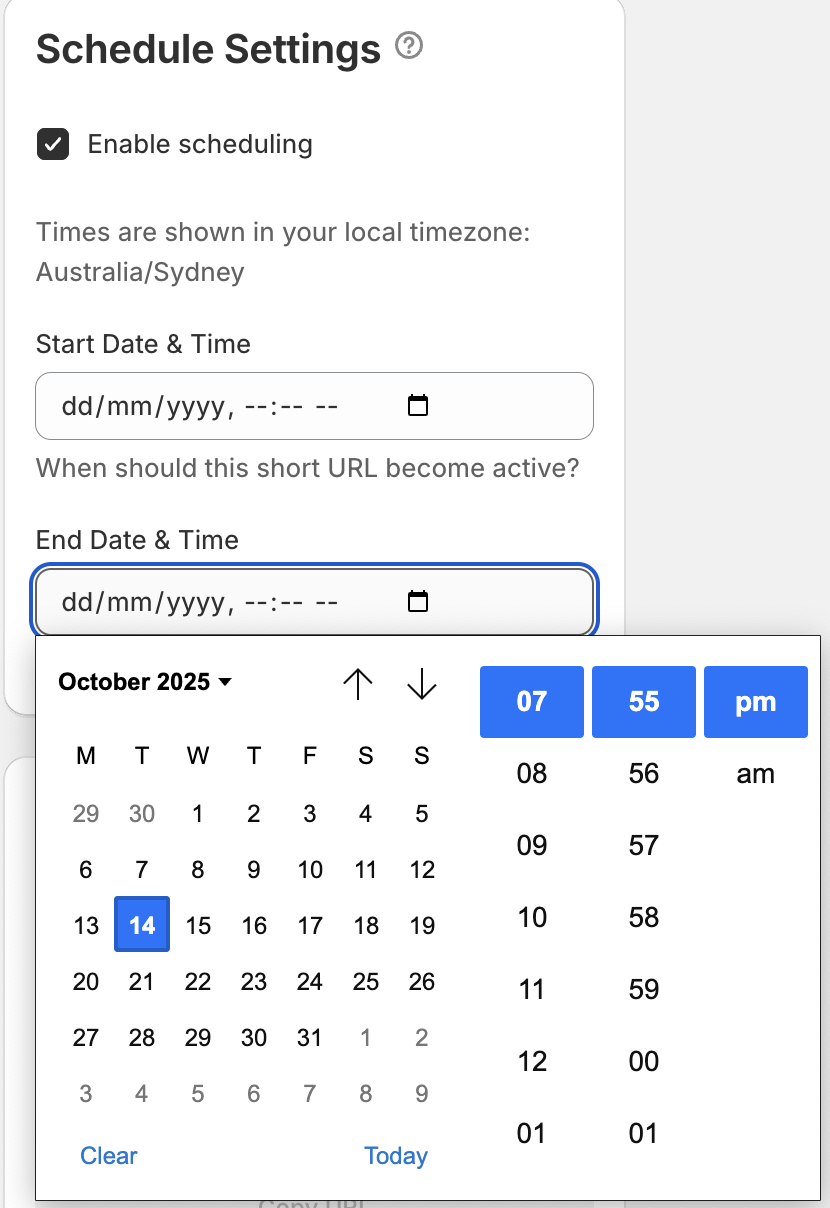
Task: Click the Clear link in the calendar
Action: point(108,1156)
